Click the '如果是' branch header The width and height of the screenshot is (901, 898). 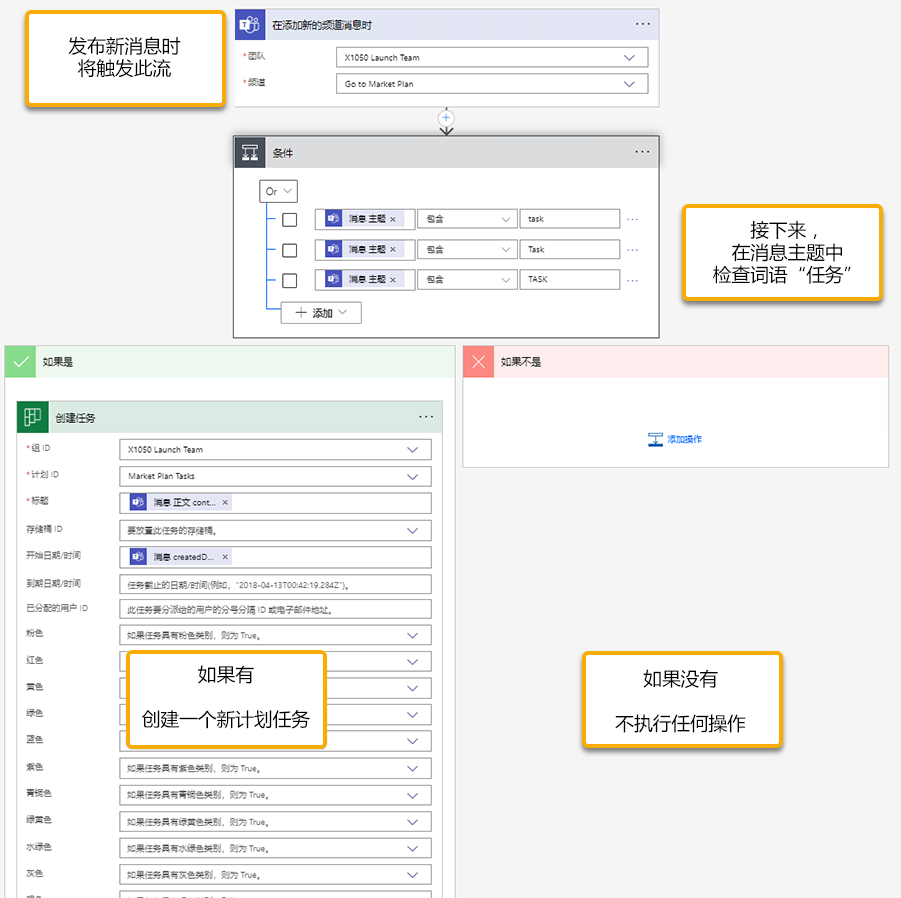[x=230, y=362]
